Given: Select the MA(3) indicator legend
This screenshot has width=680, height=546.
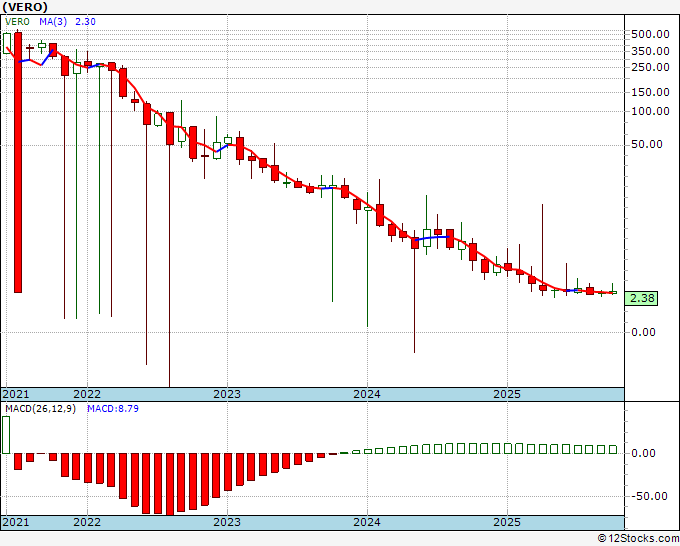Looking at the screenshot, I should (53, 22).
